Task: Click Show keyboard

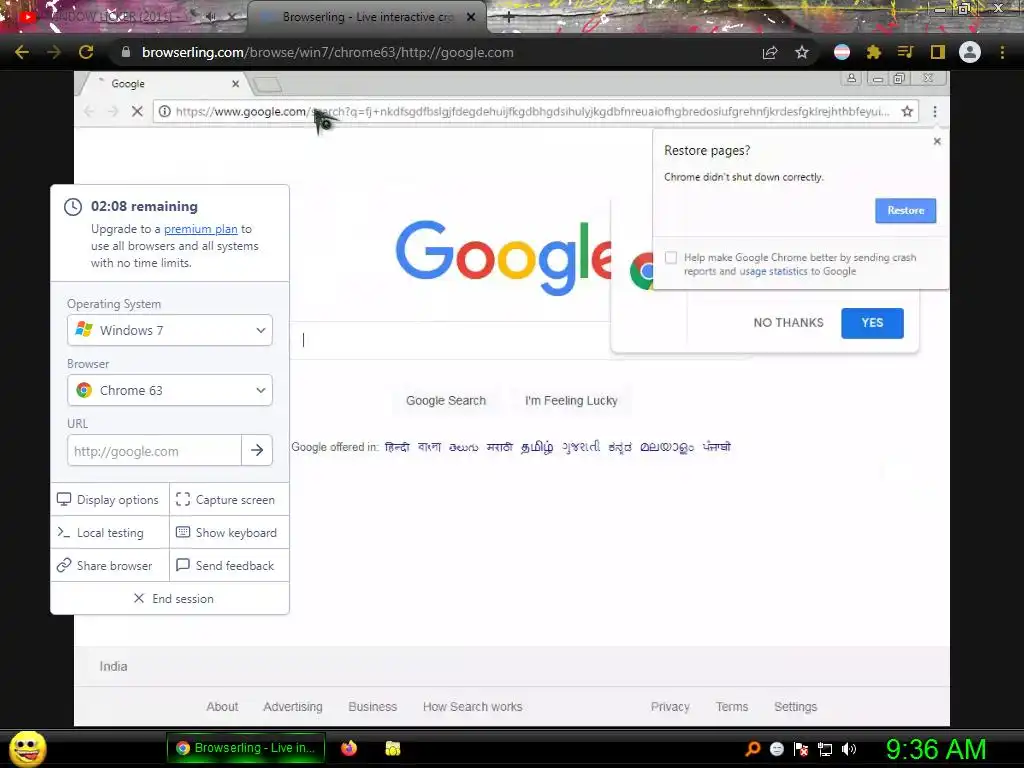Action: 229,533
